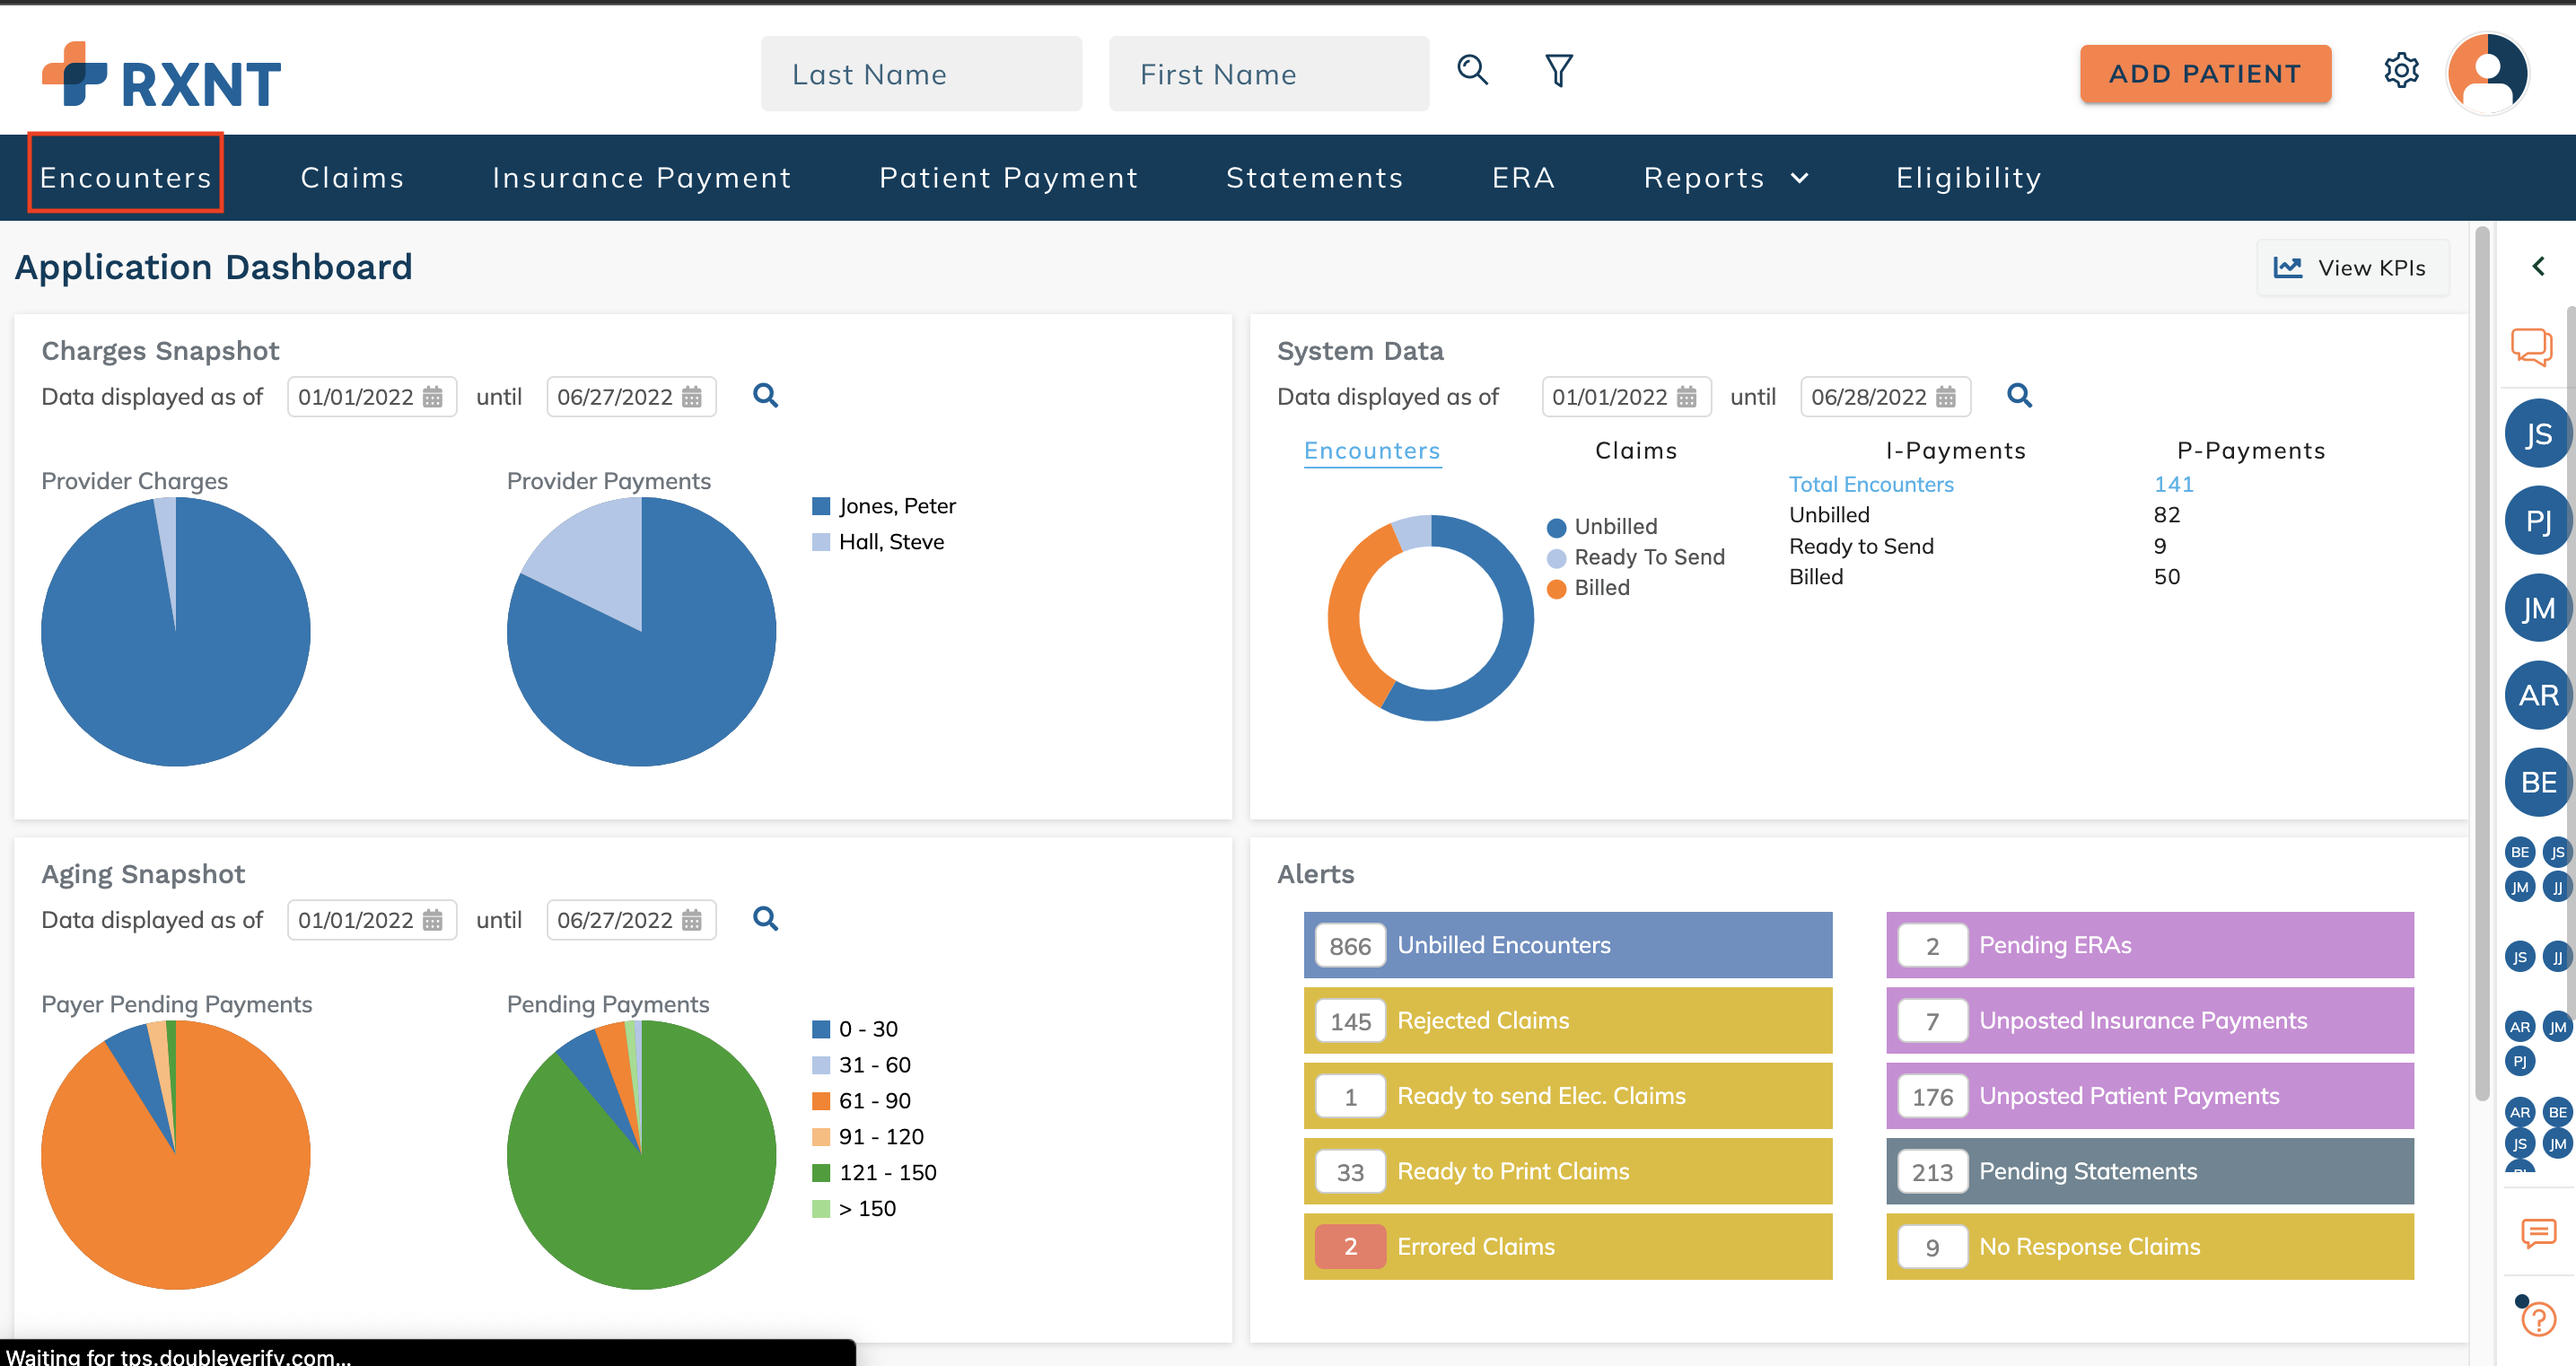Run Charges Snapshot date search
2576x1366 pixels.
point(765,396)
